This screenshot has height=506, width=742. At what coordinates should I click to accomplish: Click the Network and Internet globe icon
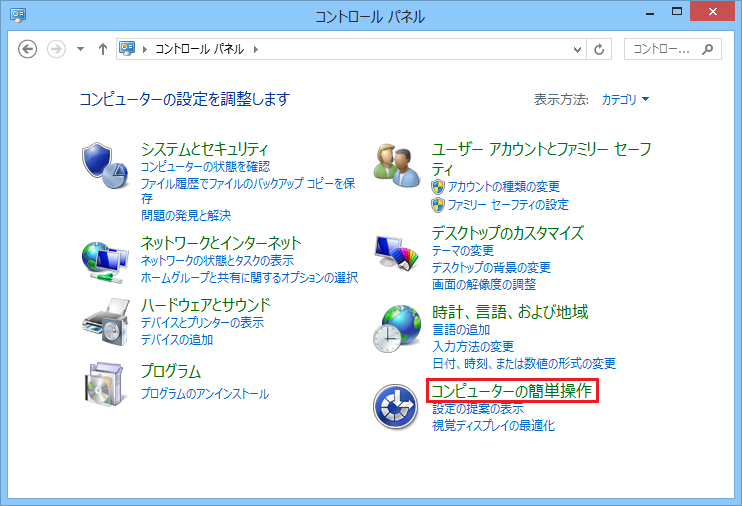105,262
